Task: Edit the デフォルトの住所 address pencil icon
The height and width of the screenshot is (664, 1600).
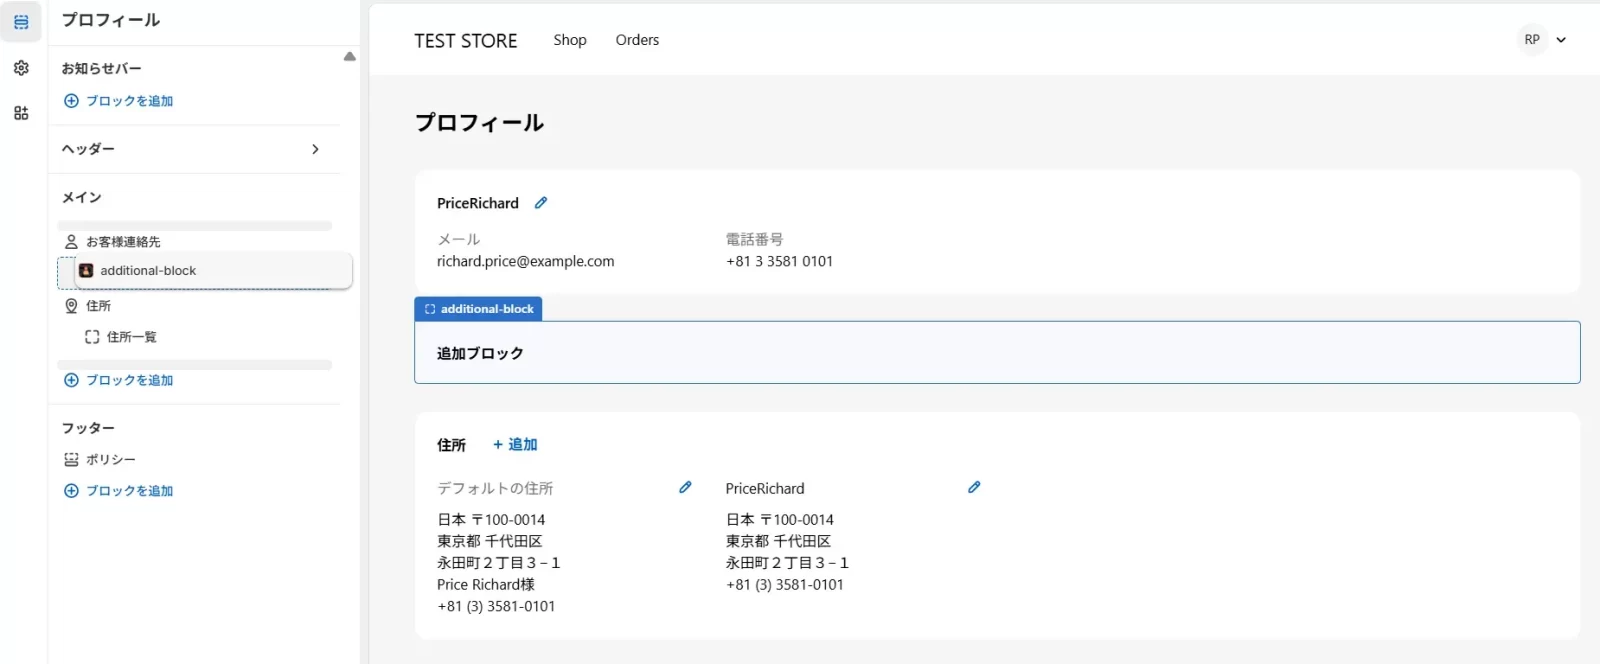Action: pyautogui.click(x=685, y=487)
